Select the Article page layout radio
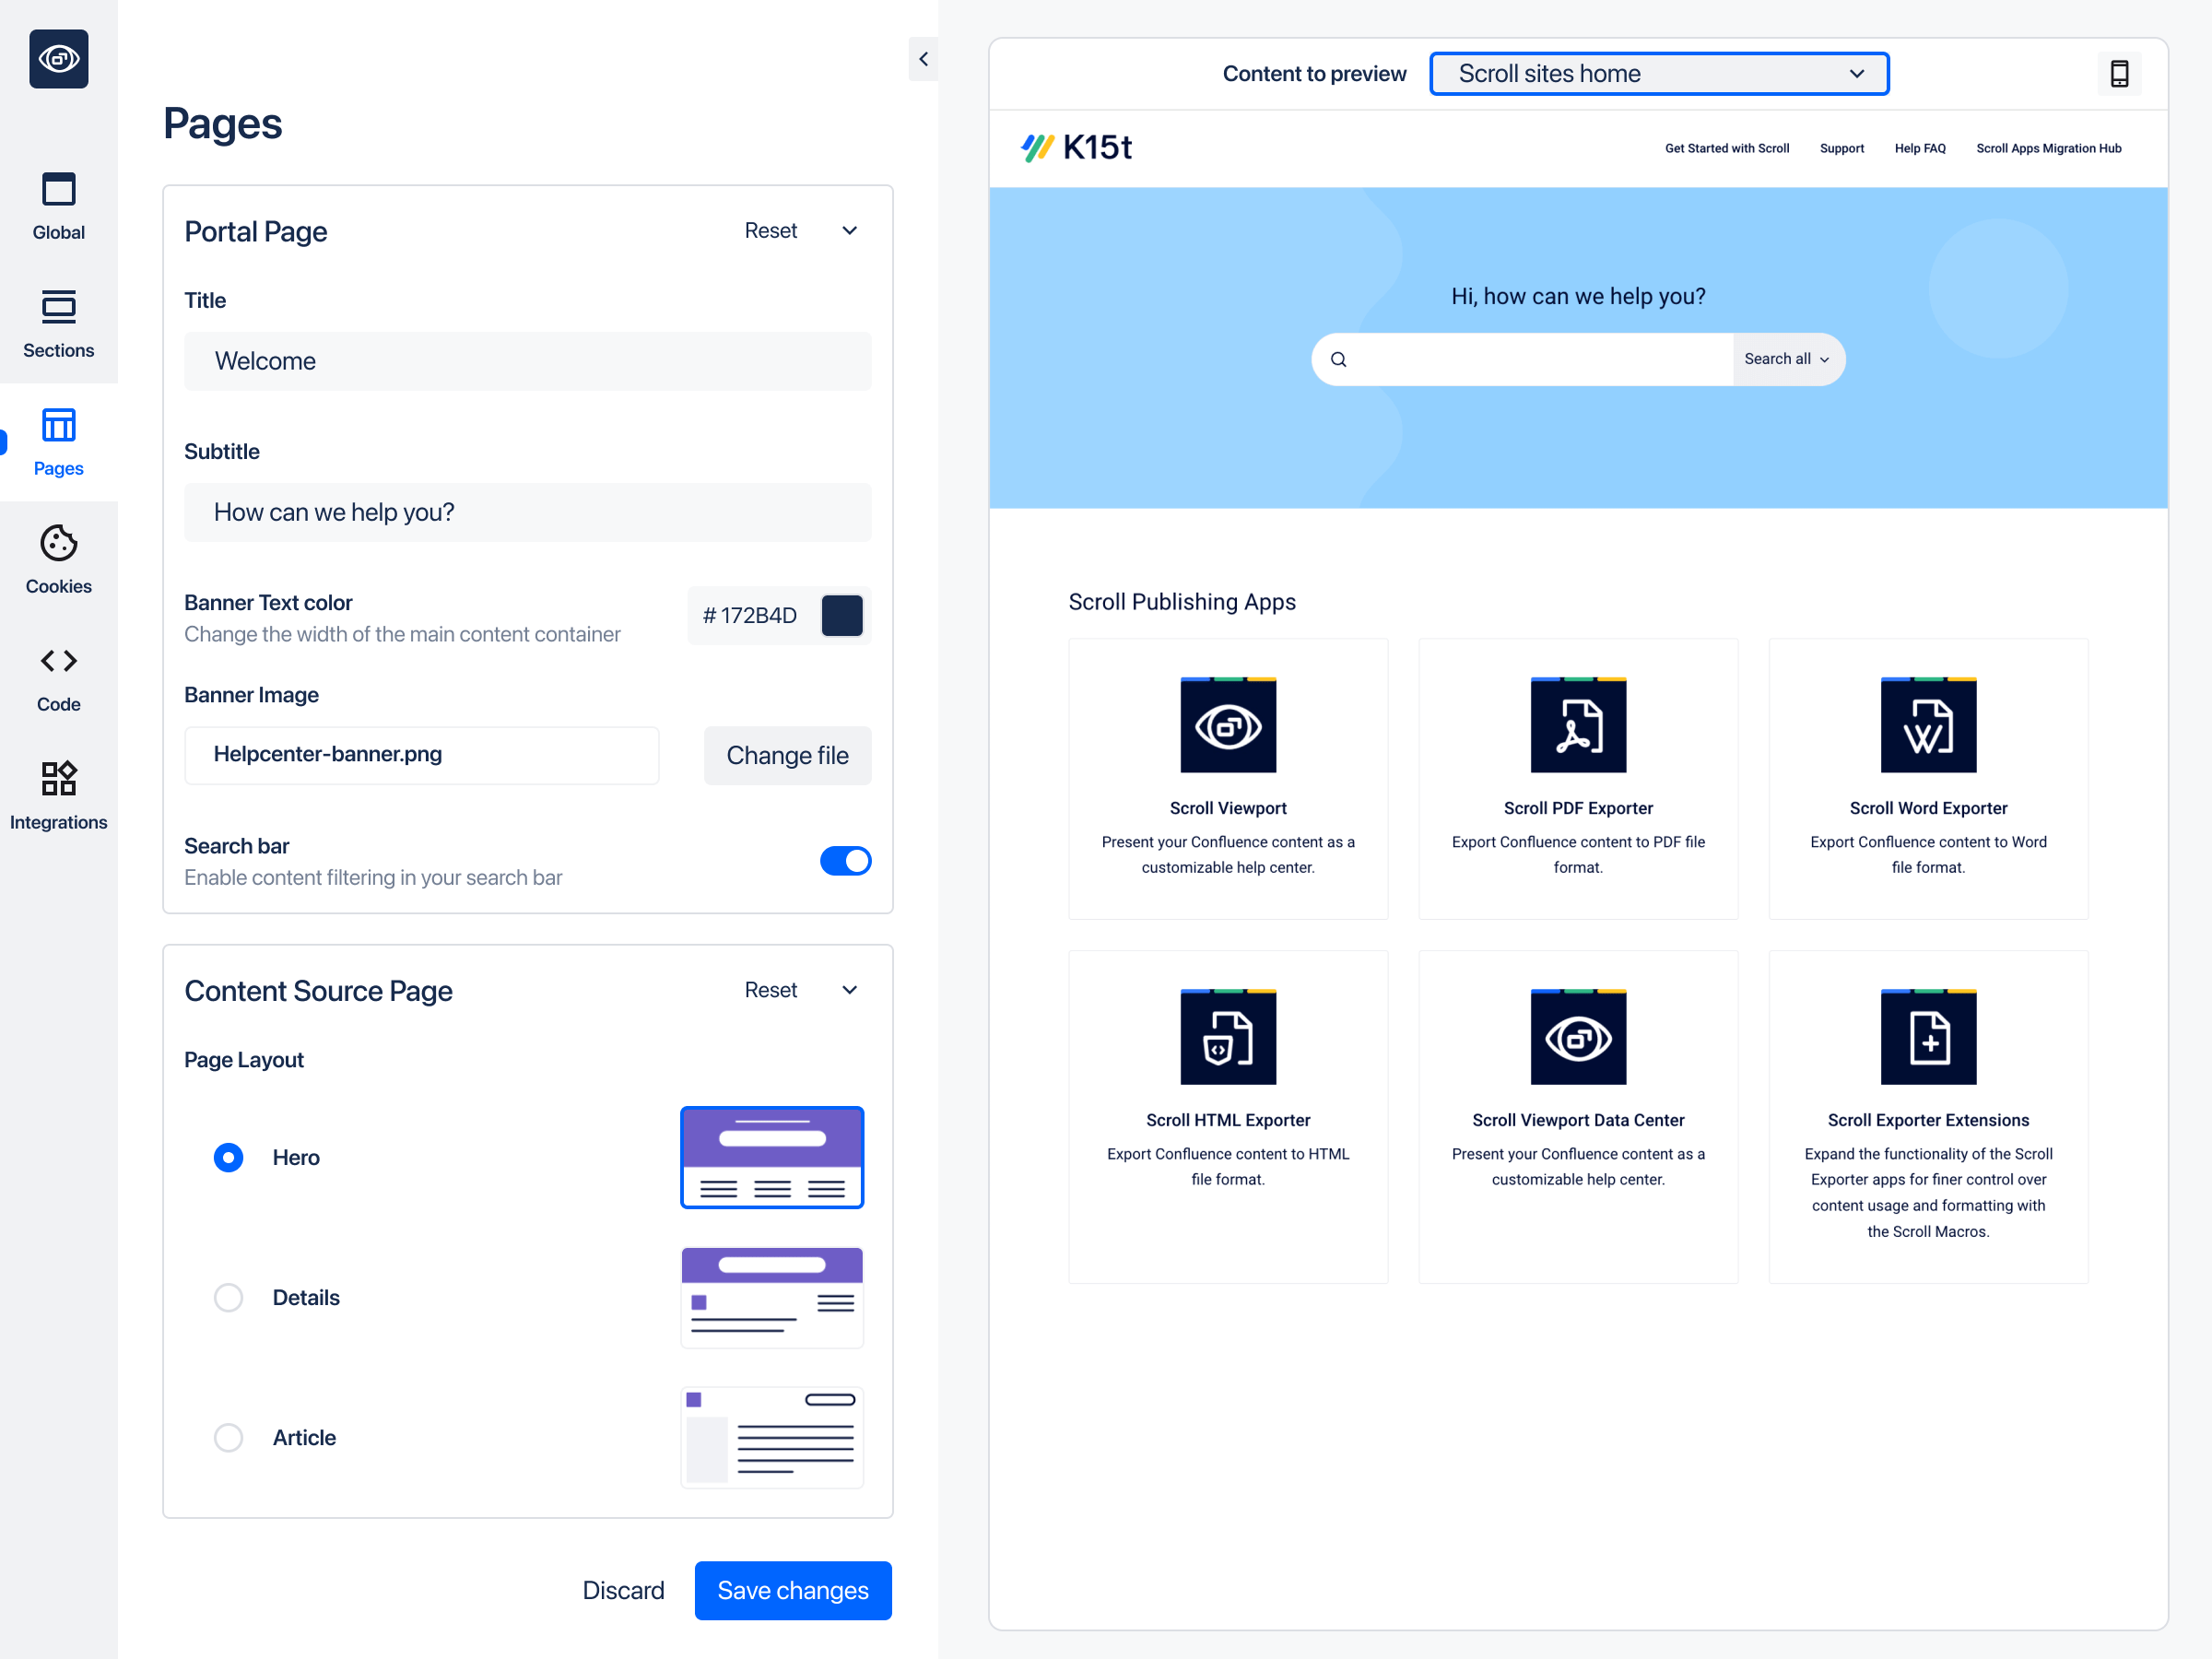 click(228, 1437)
